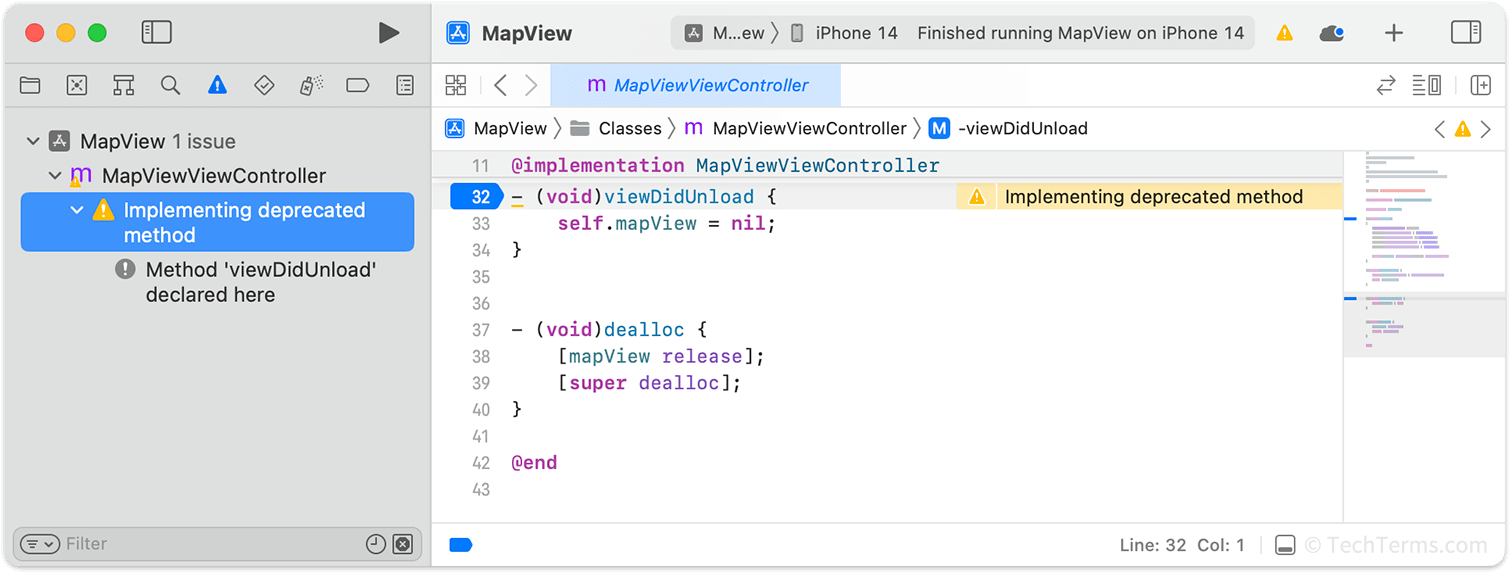Click the MapView app icon in toolbar
The image size is (1511, 574).
458,33
